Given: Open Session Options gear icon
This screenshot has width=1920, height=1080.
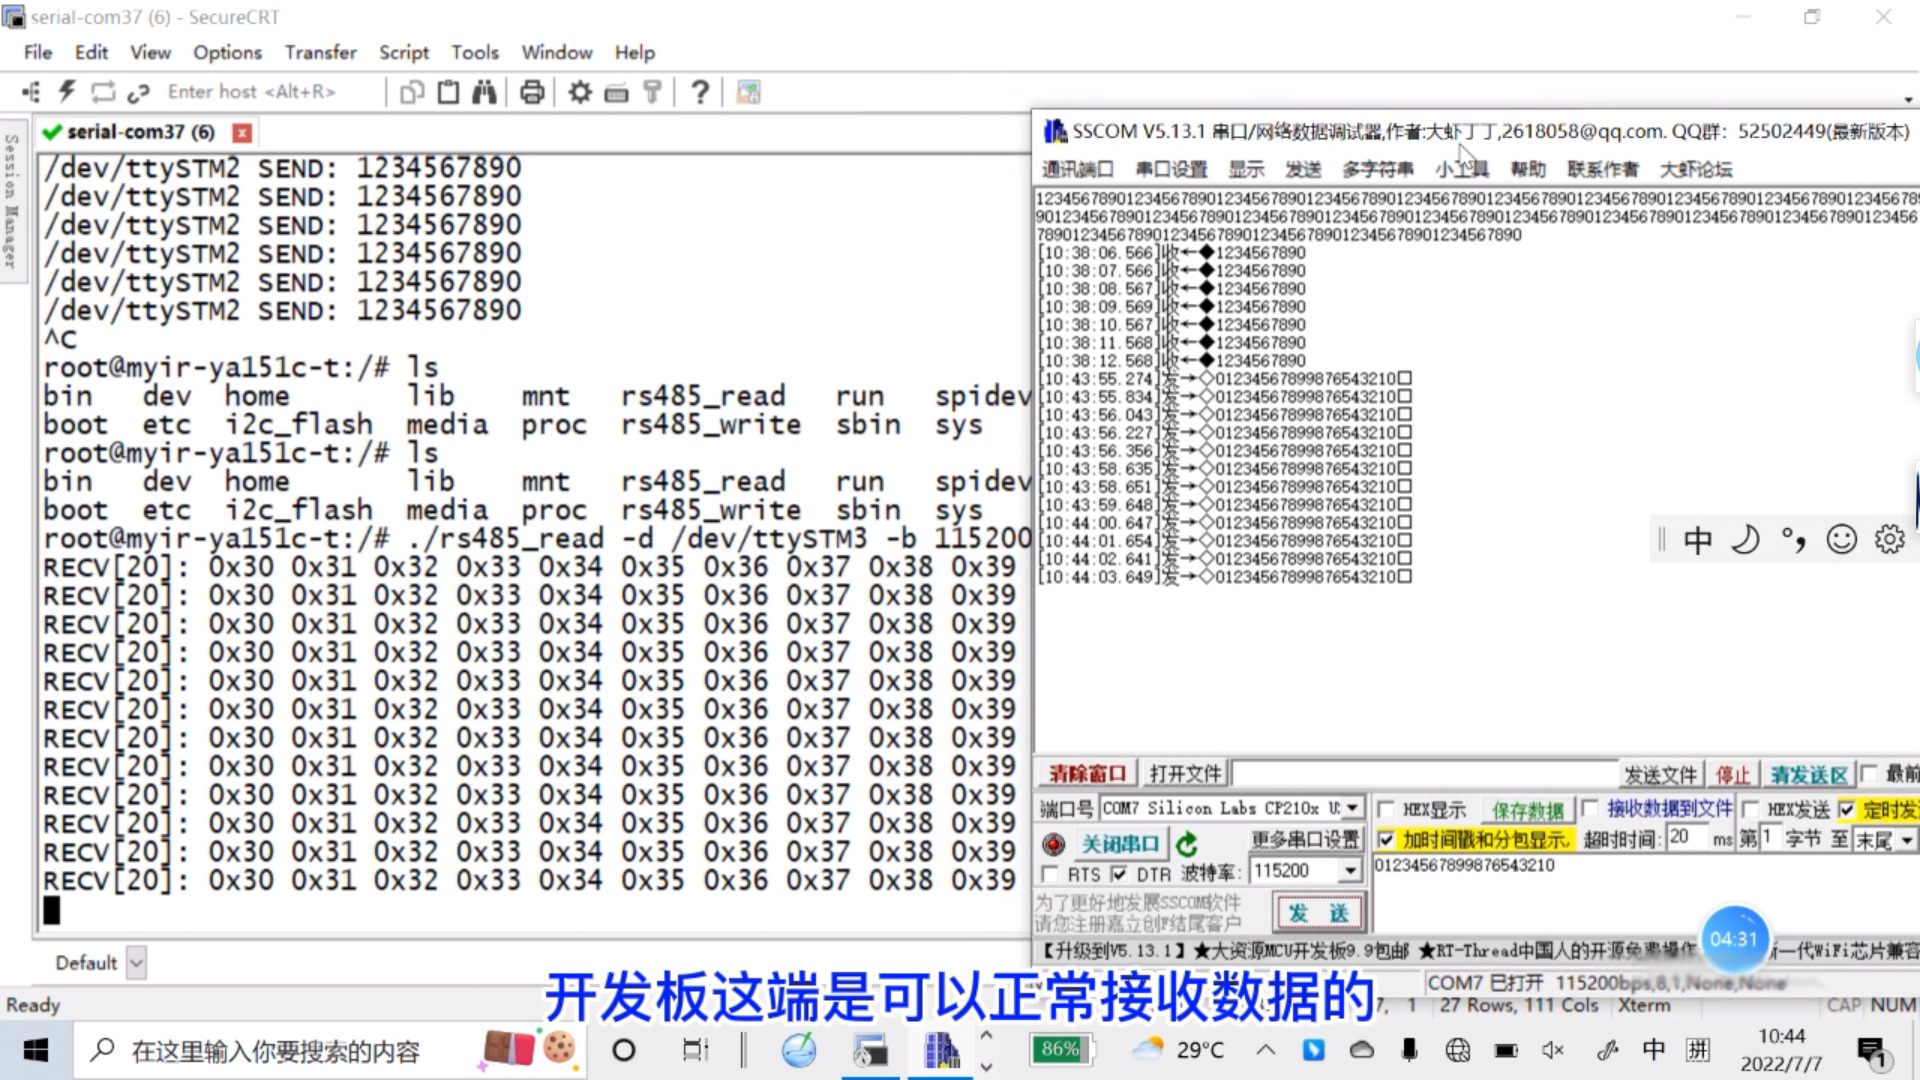Looking at the screenshot, I should click(580, 92).
